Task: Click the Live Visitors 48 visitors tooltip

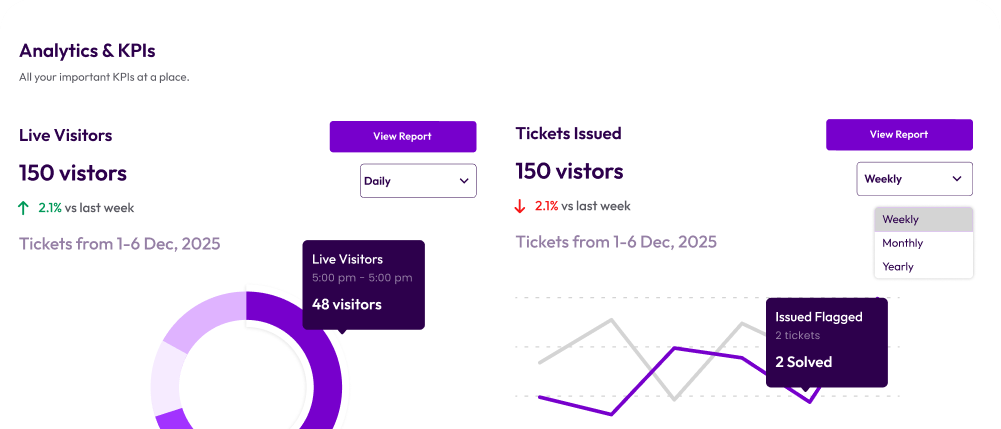Action: [x=363, y=283]
